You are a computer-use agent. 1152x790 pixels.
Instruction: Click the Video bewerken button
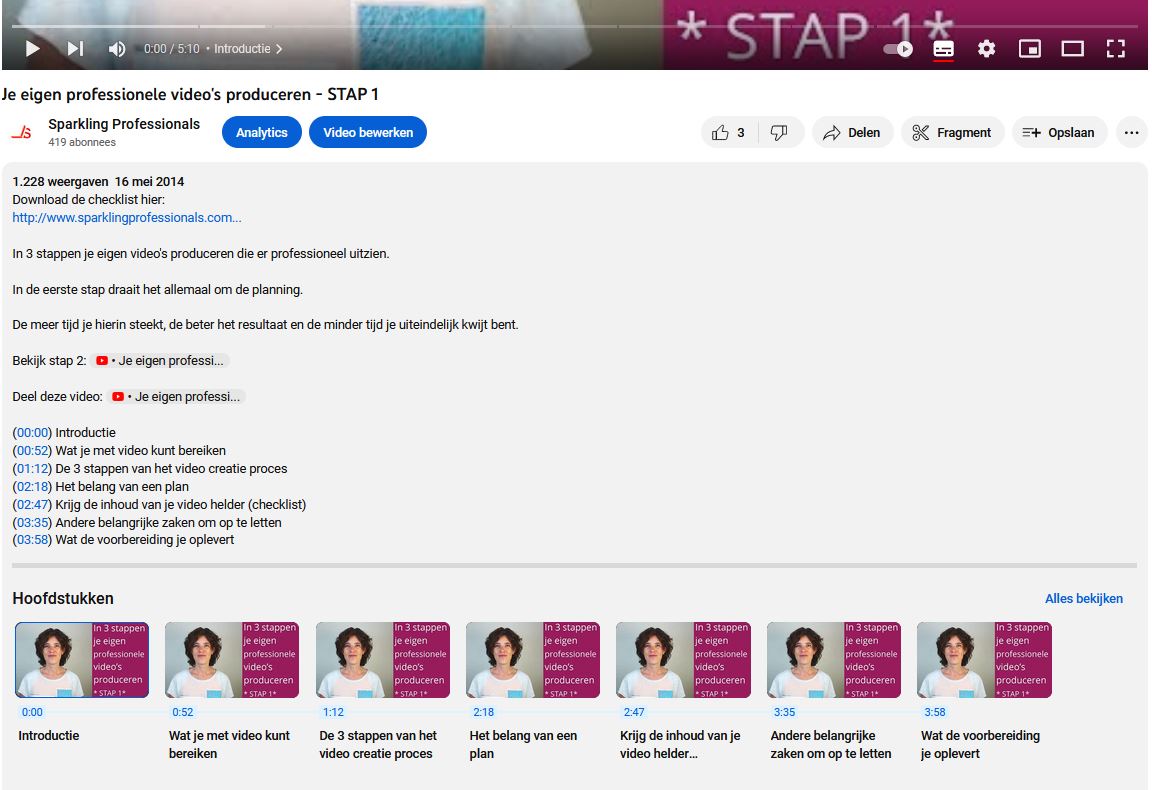[368, 132]
